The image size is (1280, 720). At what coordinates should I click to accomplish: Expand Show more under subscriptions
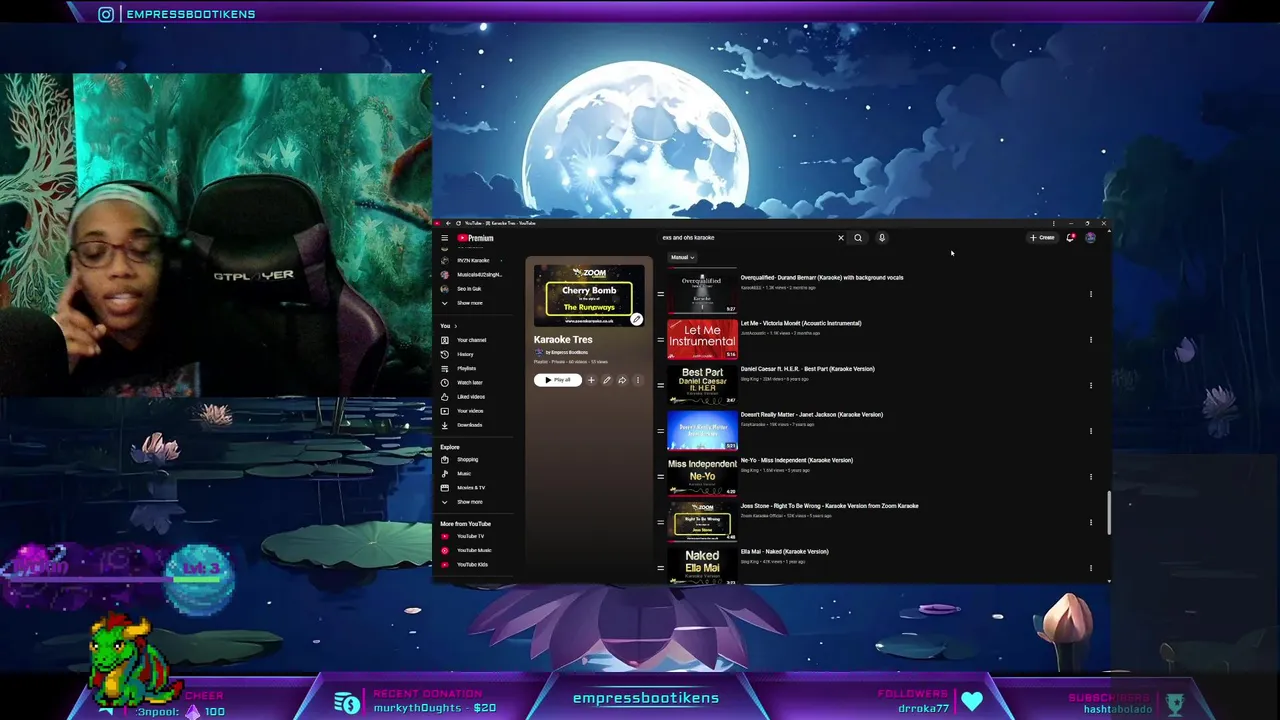click(469, 303)
